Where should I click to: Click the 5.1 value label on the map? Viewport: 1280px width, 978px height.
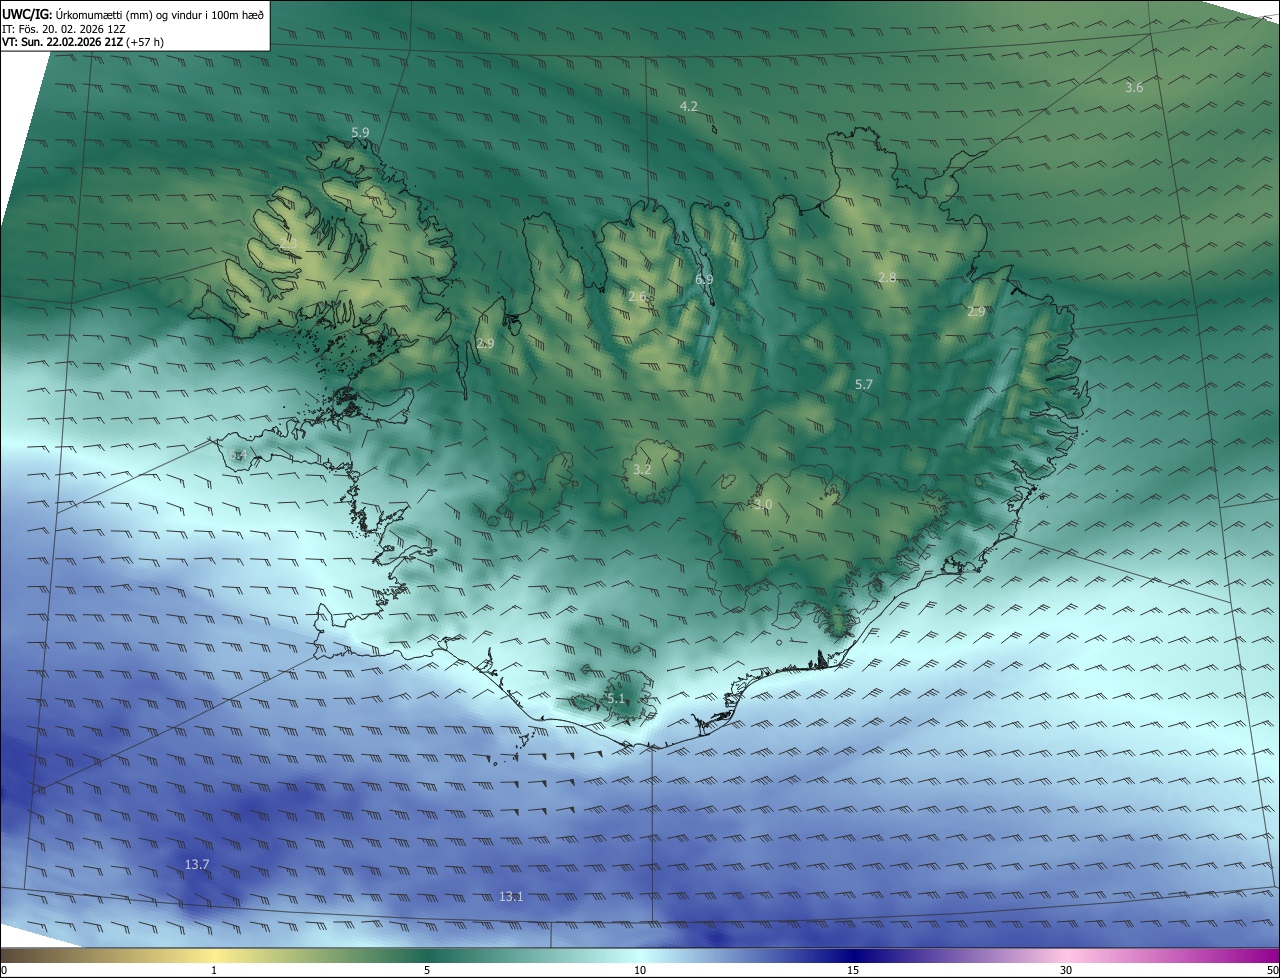coord(615,699)
